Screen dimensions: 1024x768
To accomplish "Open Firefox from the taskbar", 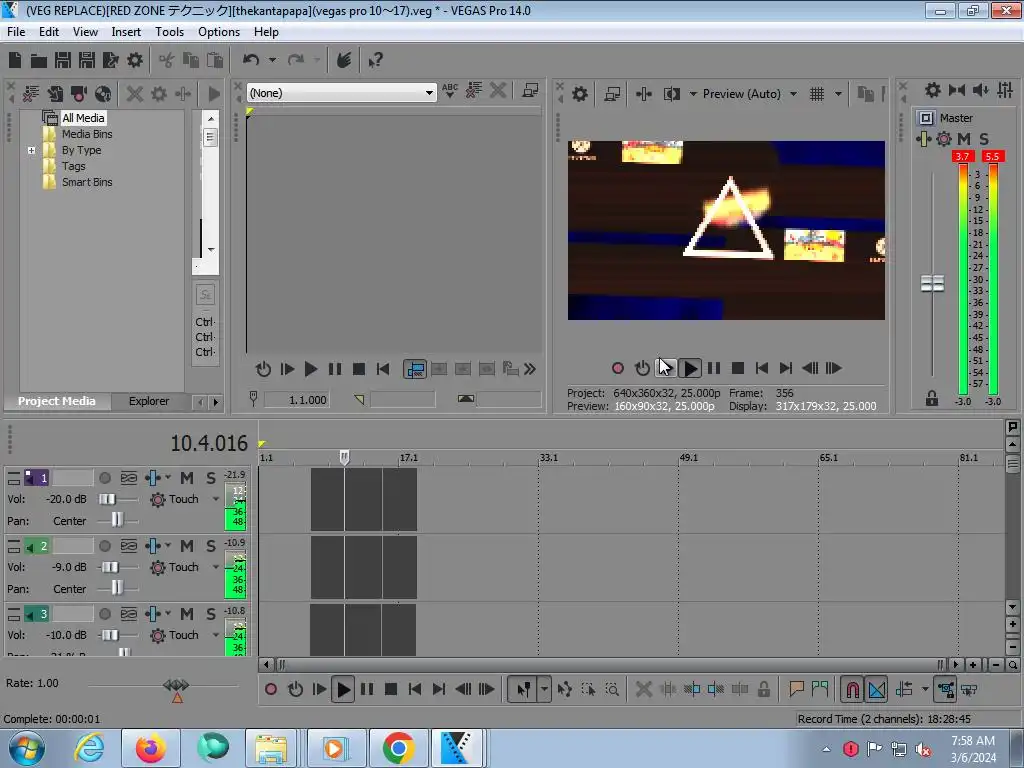I will click(x=151, y=748).
